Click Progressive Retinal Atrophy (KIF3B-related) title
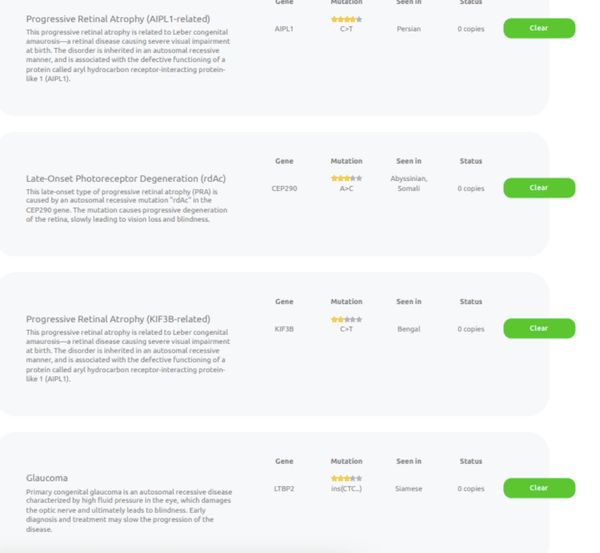This screenshot has width=600, height=553. [118, 319]
